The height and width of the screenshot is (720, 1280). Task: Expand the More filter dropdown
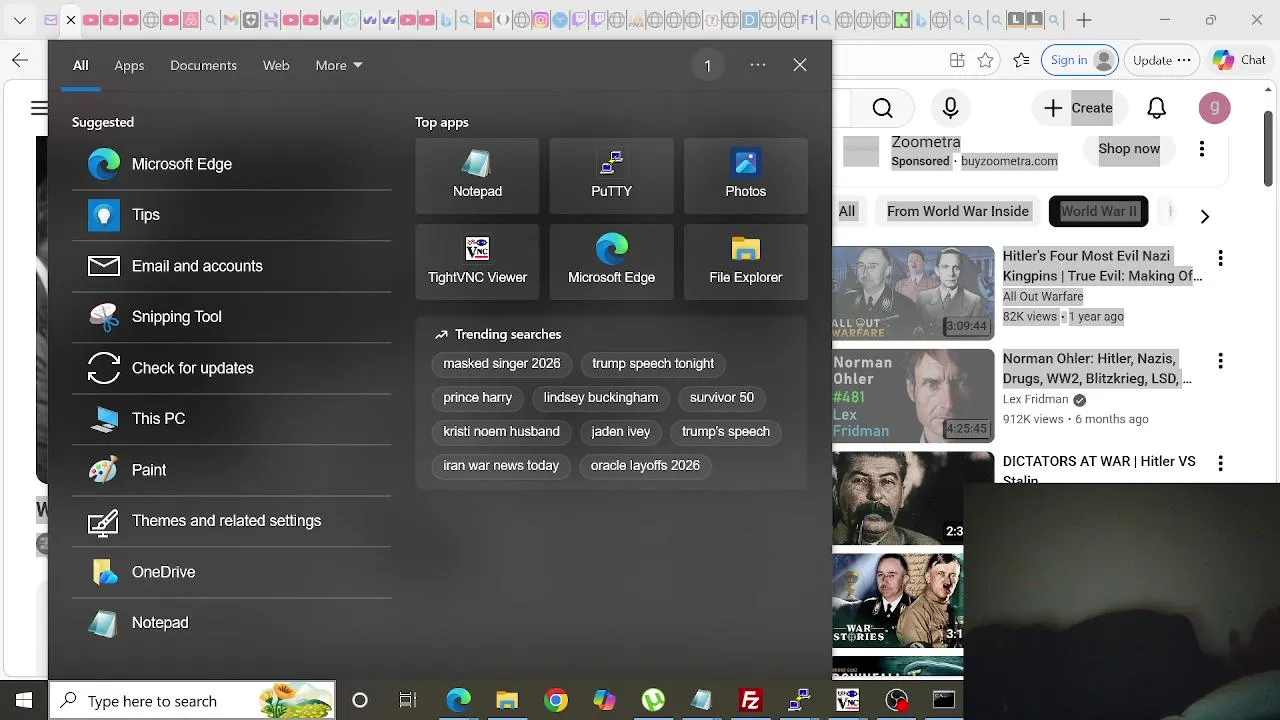point(339,65)
